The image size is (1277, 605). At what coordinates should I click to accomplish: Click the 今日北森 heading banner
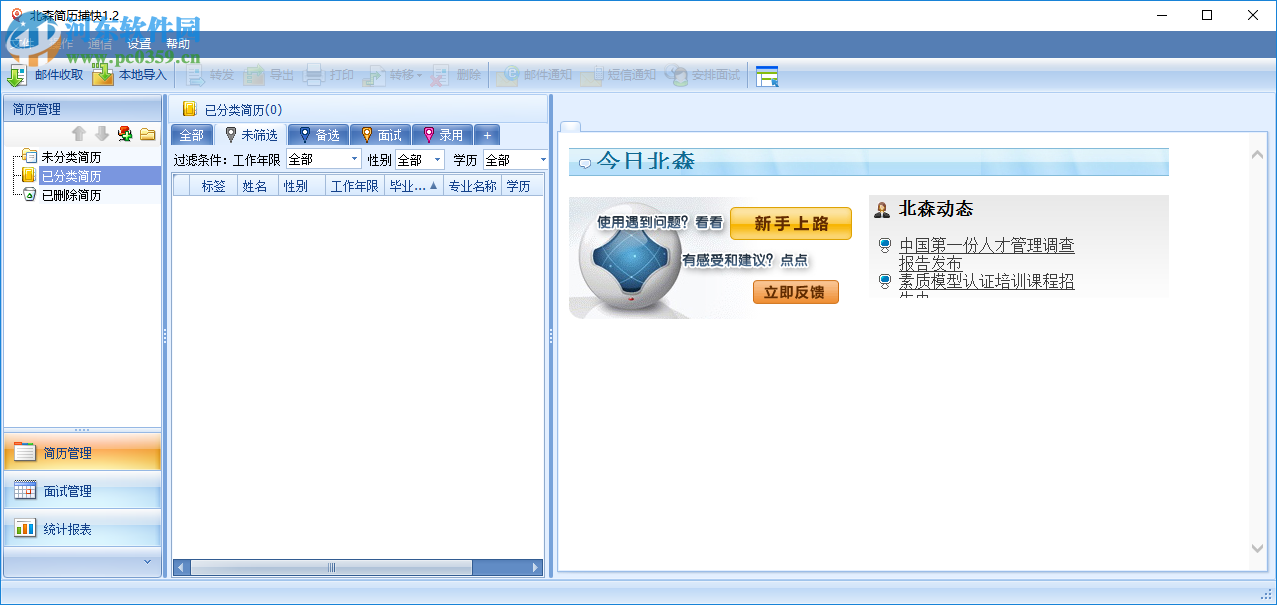[x=868, y=161]
